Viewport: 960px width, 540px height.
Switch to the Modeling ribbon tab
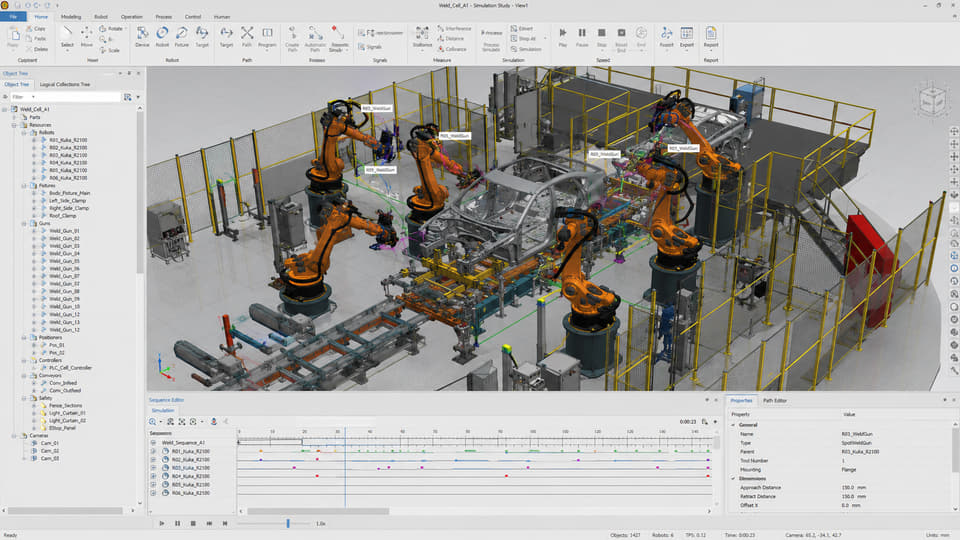click(71, 17)
